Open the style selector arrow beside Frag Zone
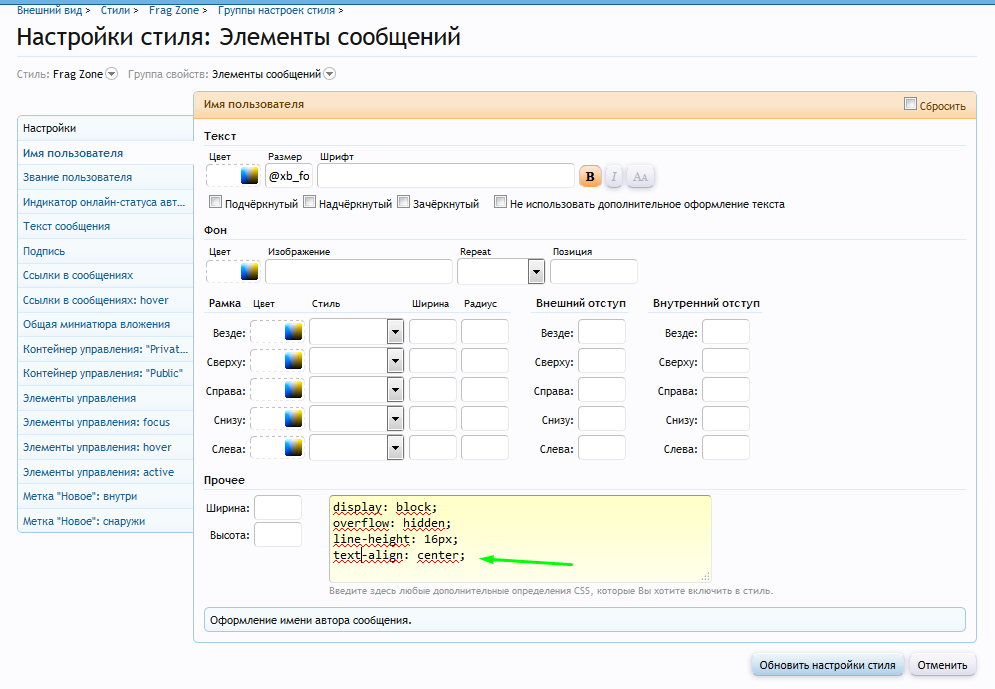The height and width of the screenshot is (689, 995). coord(112,74)
